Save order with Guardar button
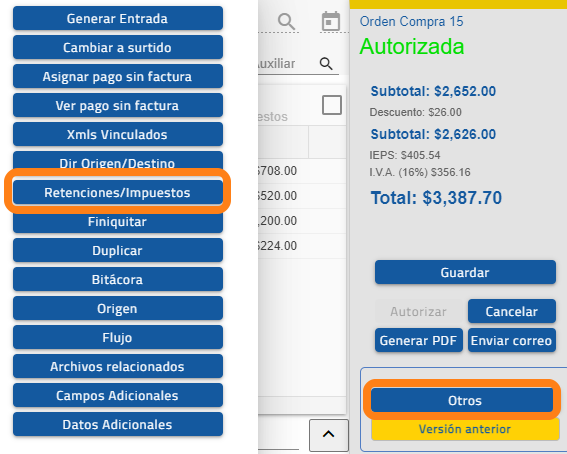 pyautogui.click(x=465, y=272)
